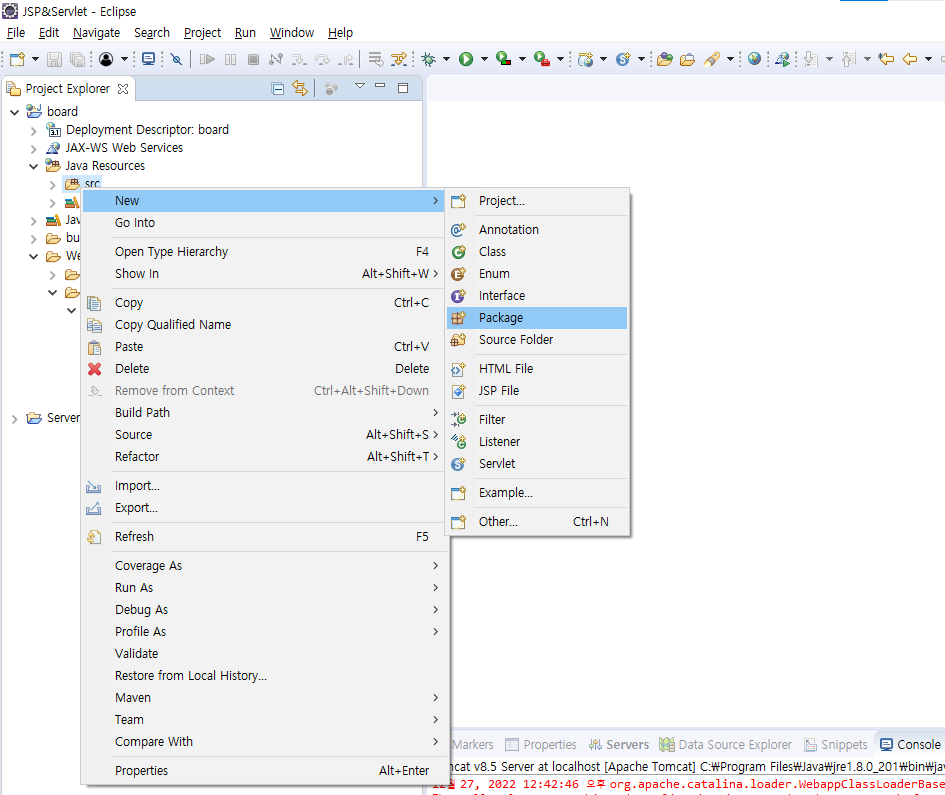945x795 pixels.
Task: Maximize the Project Explorer panel
Action: 403,88
